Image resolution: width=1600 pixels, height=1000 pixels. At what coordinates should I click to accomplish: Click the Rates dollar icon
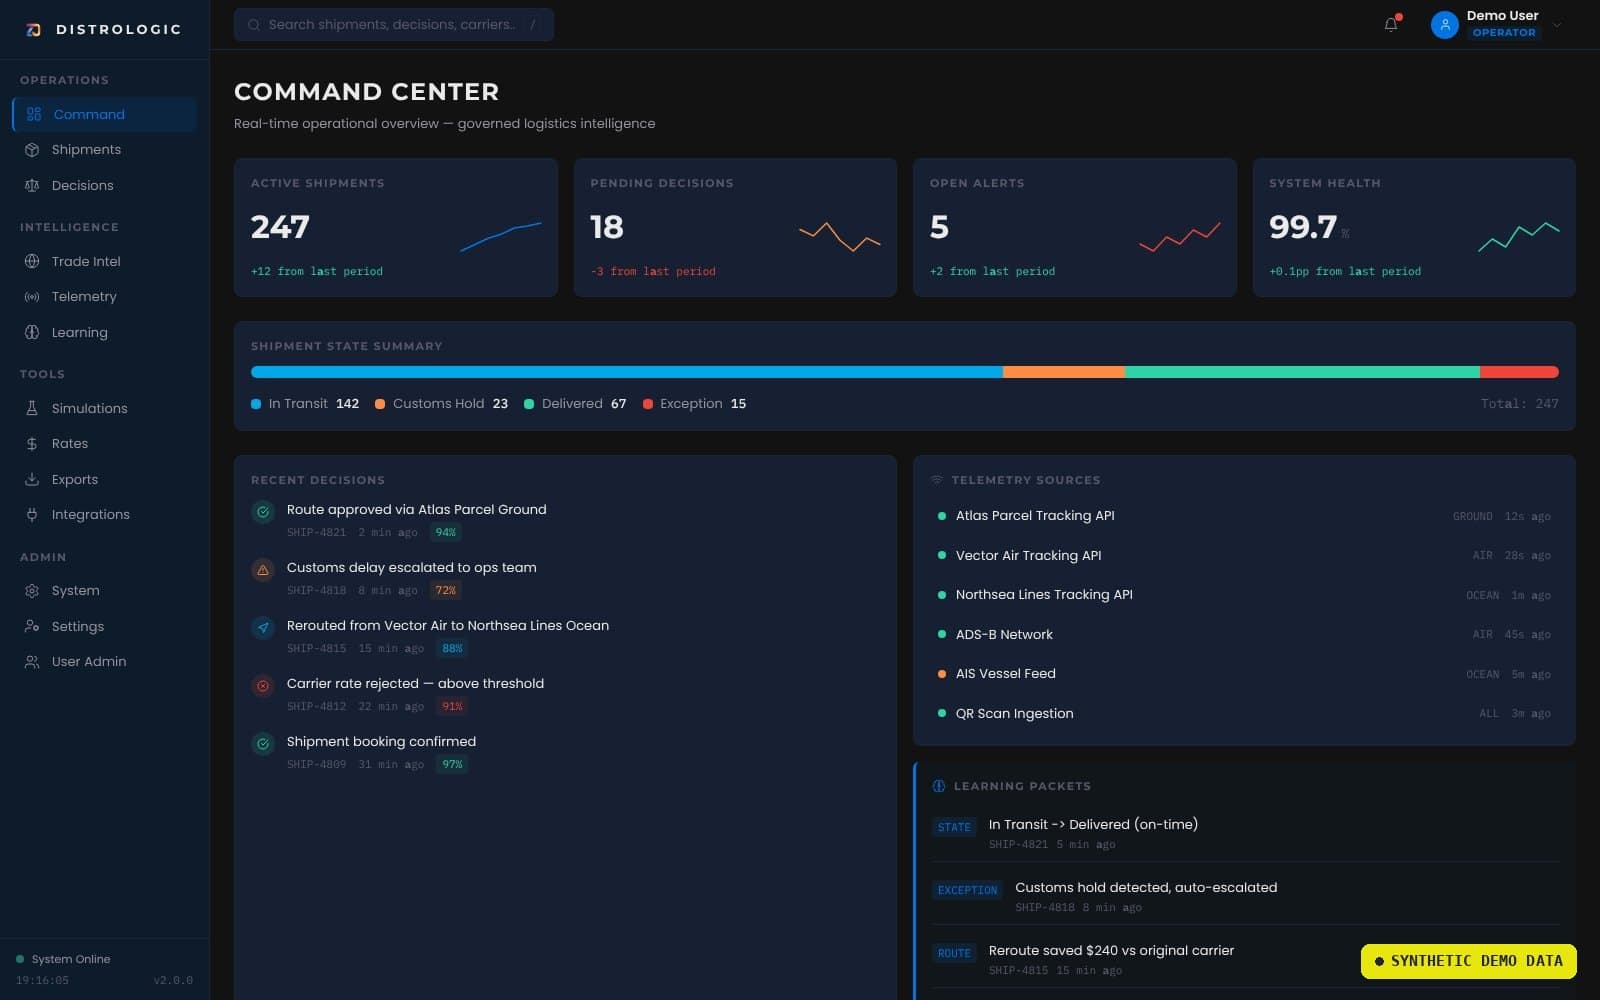(32, 443)
